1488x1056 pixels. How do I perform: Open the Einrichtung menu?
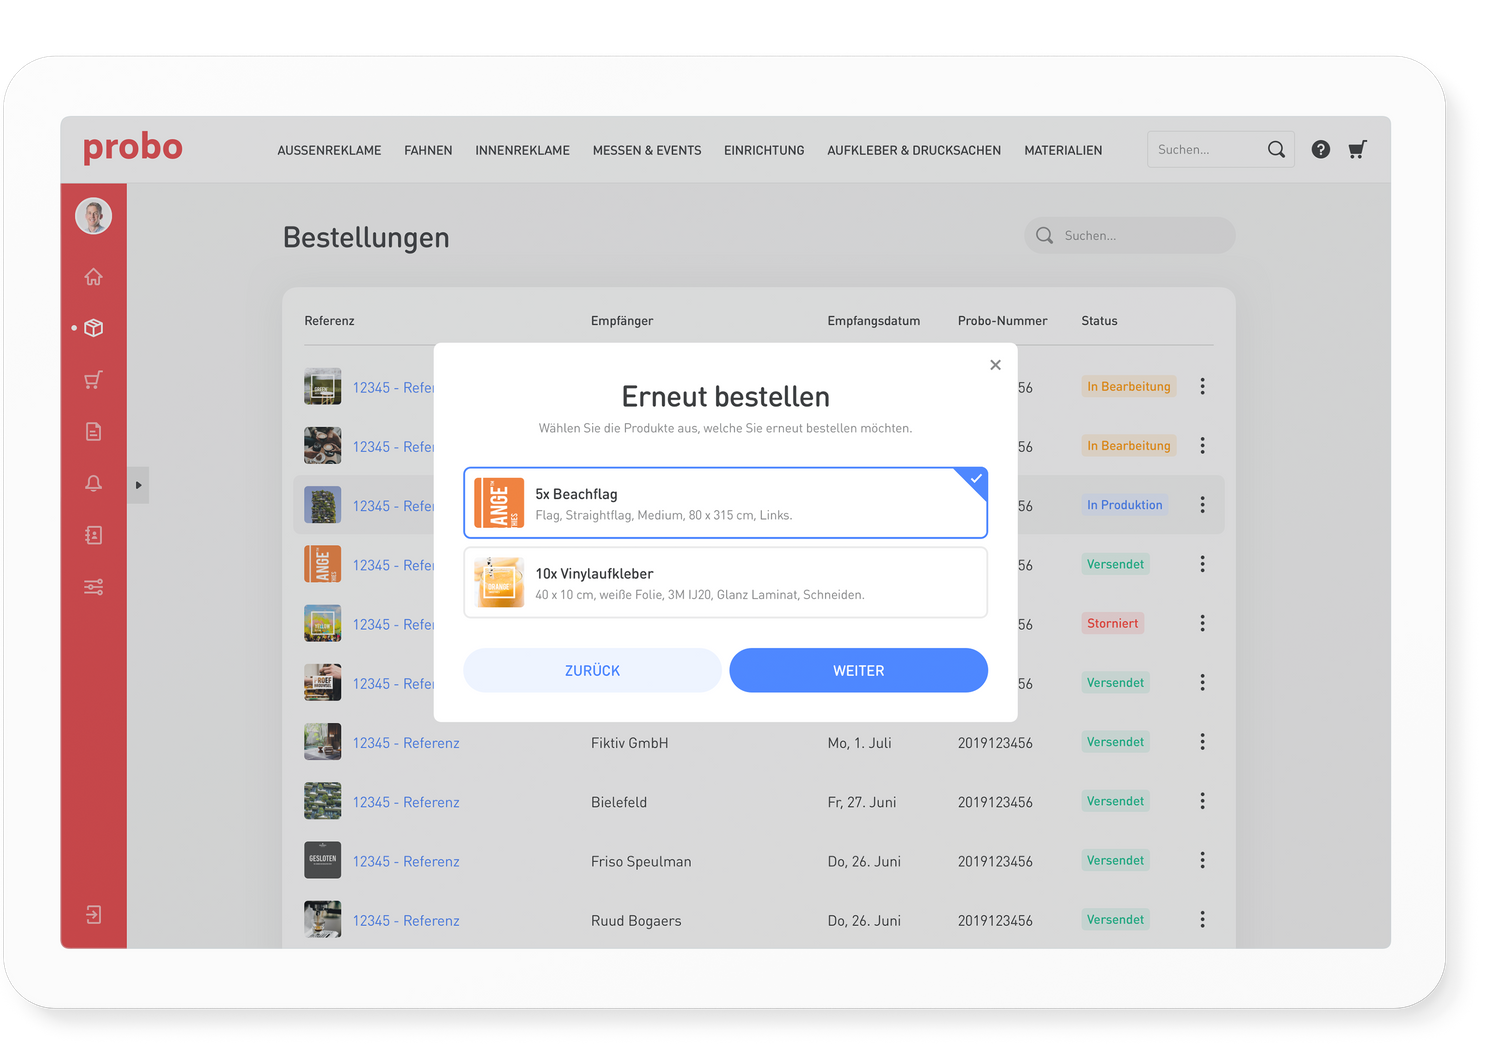764,150
